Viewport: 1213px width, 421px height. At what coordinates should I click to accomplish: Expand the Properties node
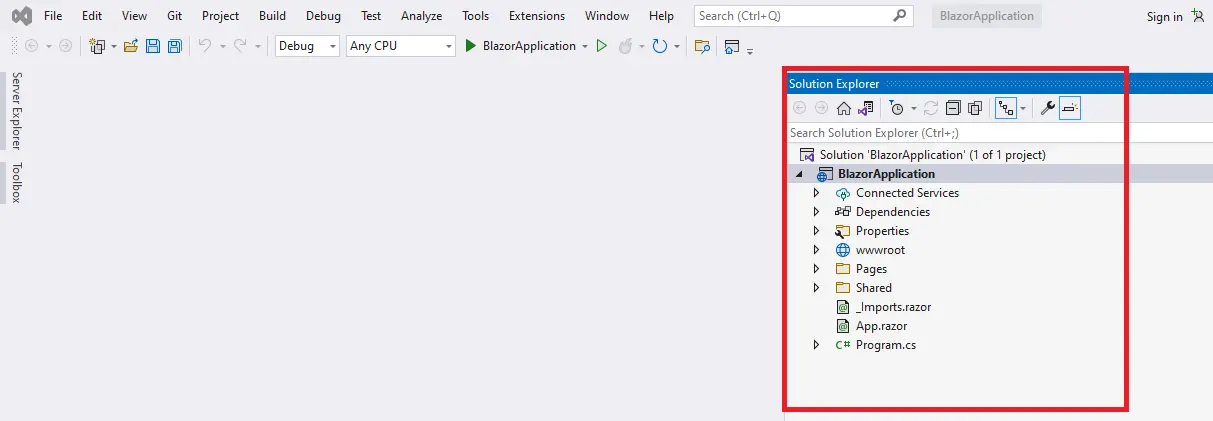click(816, 231)
